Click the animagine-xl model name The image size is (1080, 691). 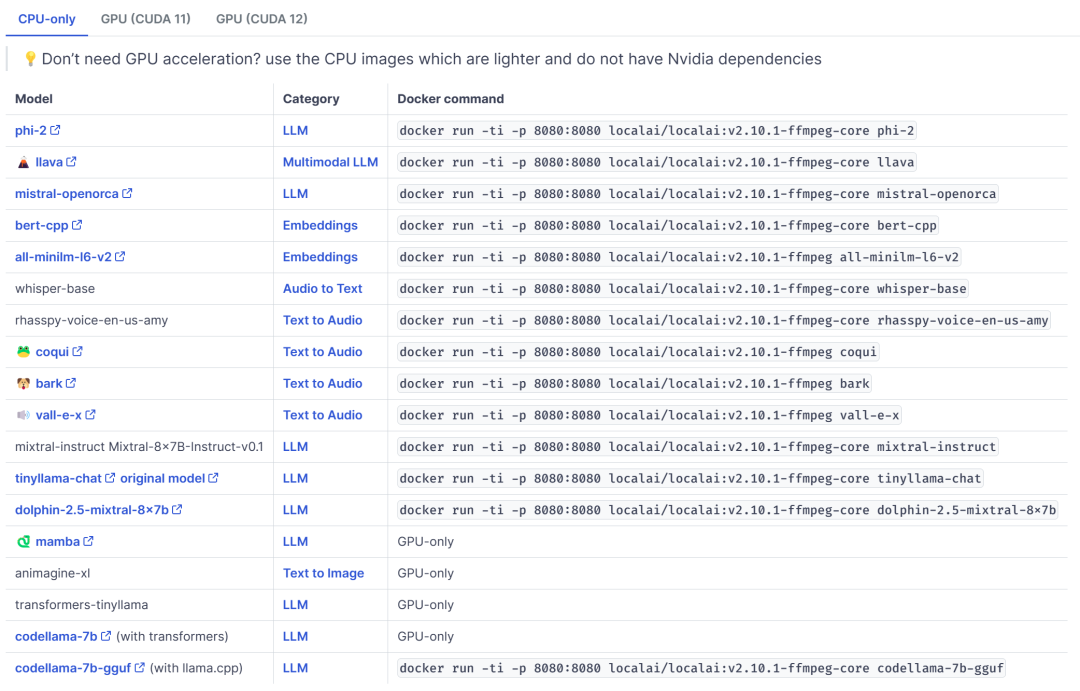tap(52, 574)
